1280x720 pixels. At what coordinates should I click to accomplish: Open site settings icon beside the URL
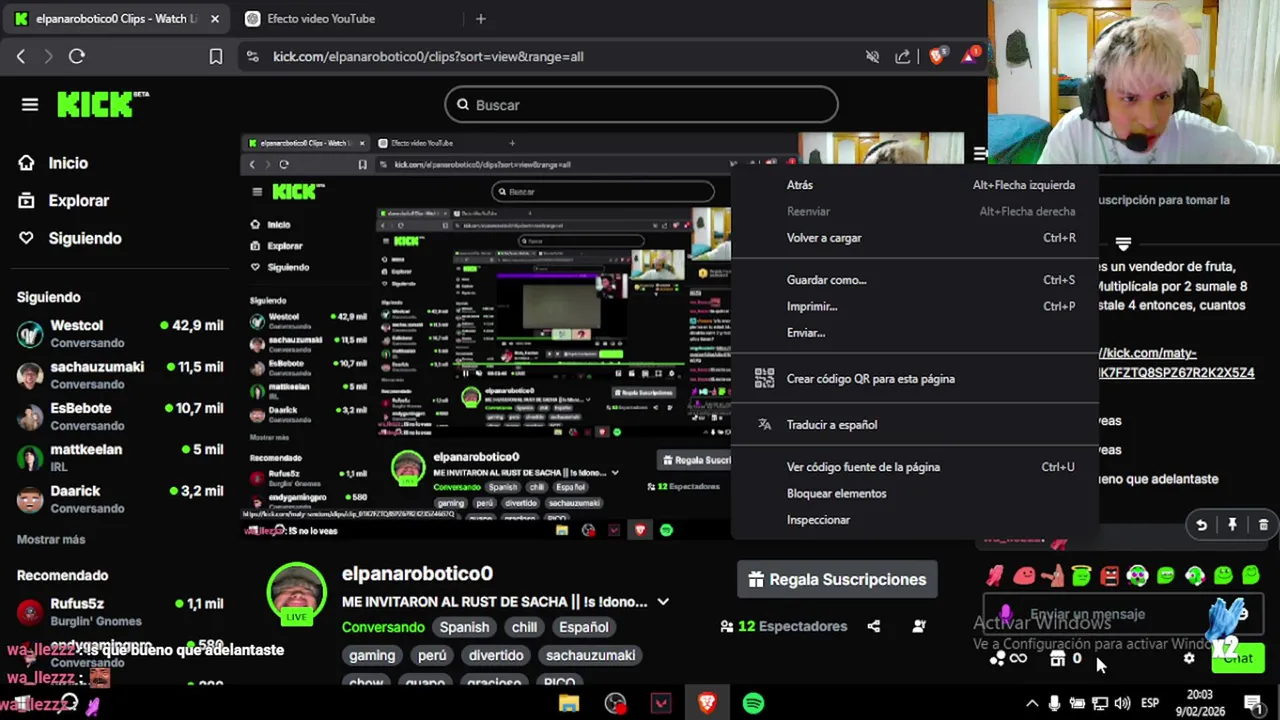click(252, 57)
